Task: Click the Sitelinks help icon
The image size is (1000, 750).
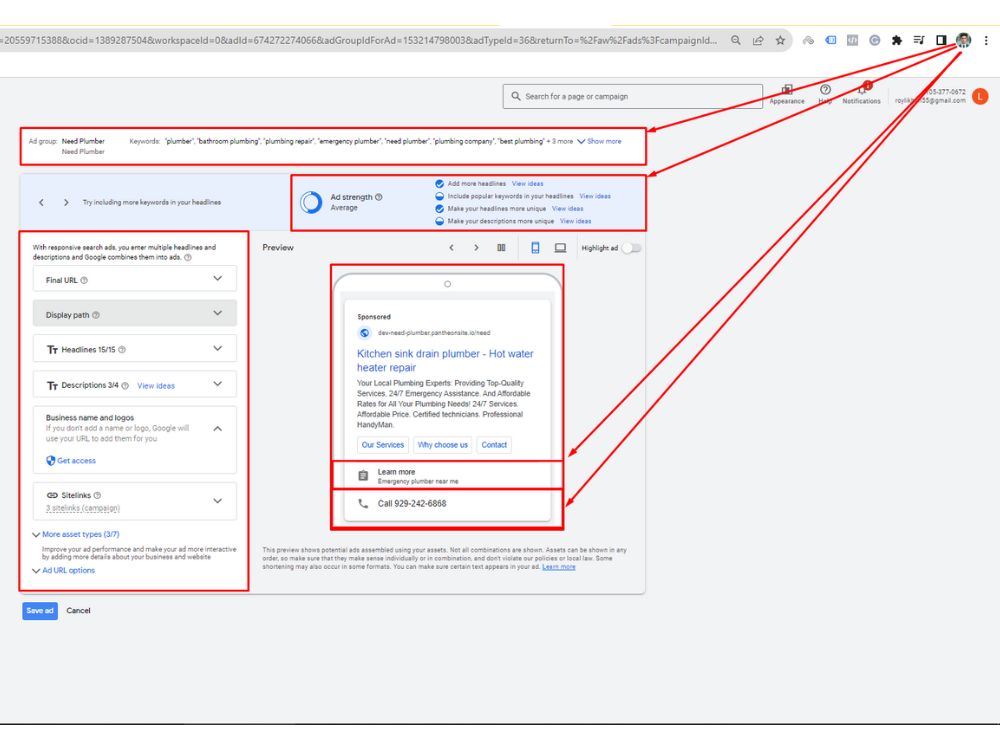Action: [97, 495]
